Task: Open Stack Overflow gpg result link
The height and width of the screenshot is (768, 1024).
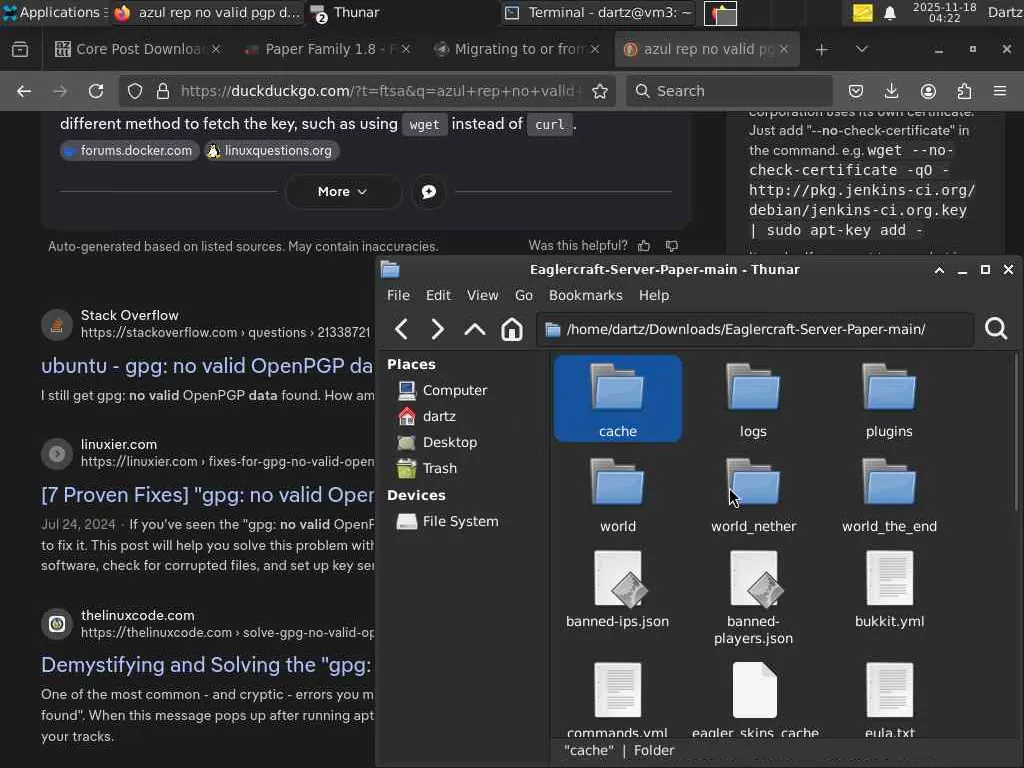Action: 207,366
